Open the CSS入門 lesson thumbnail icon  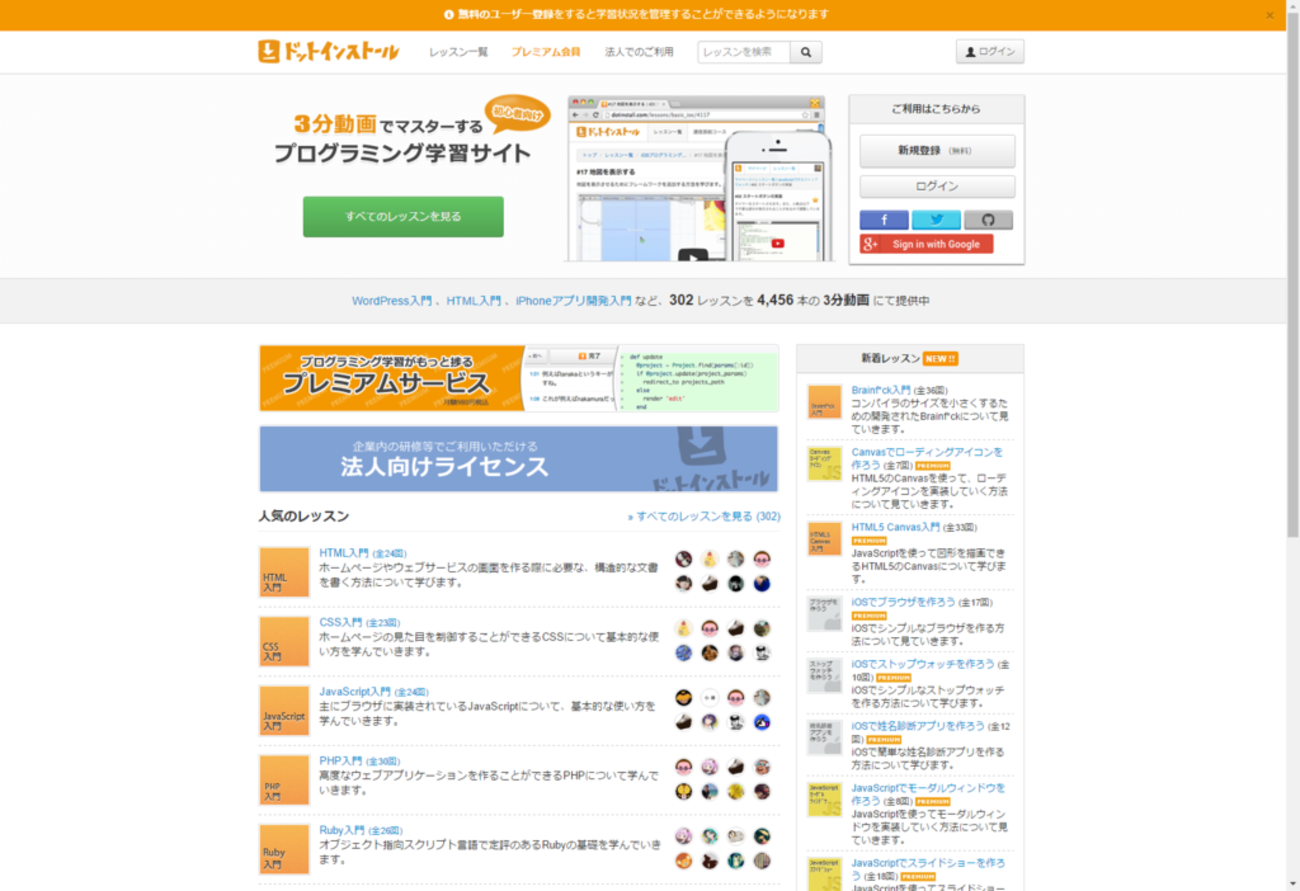[x=284, y=641]
